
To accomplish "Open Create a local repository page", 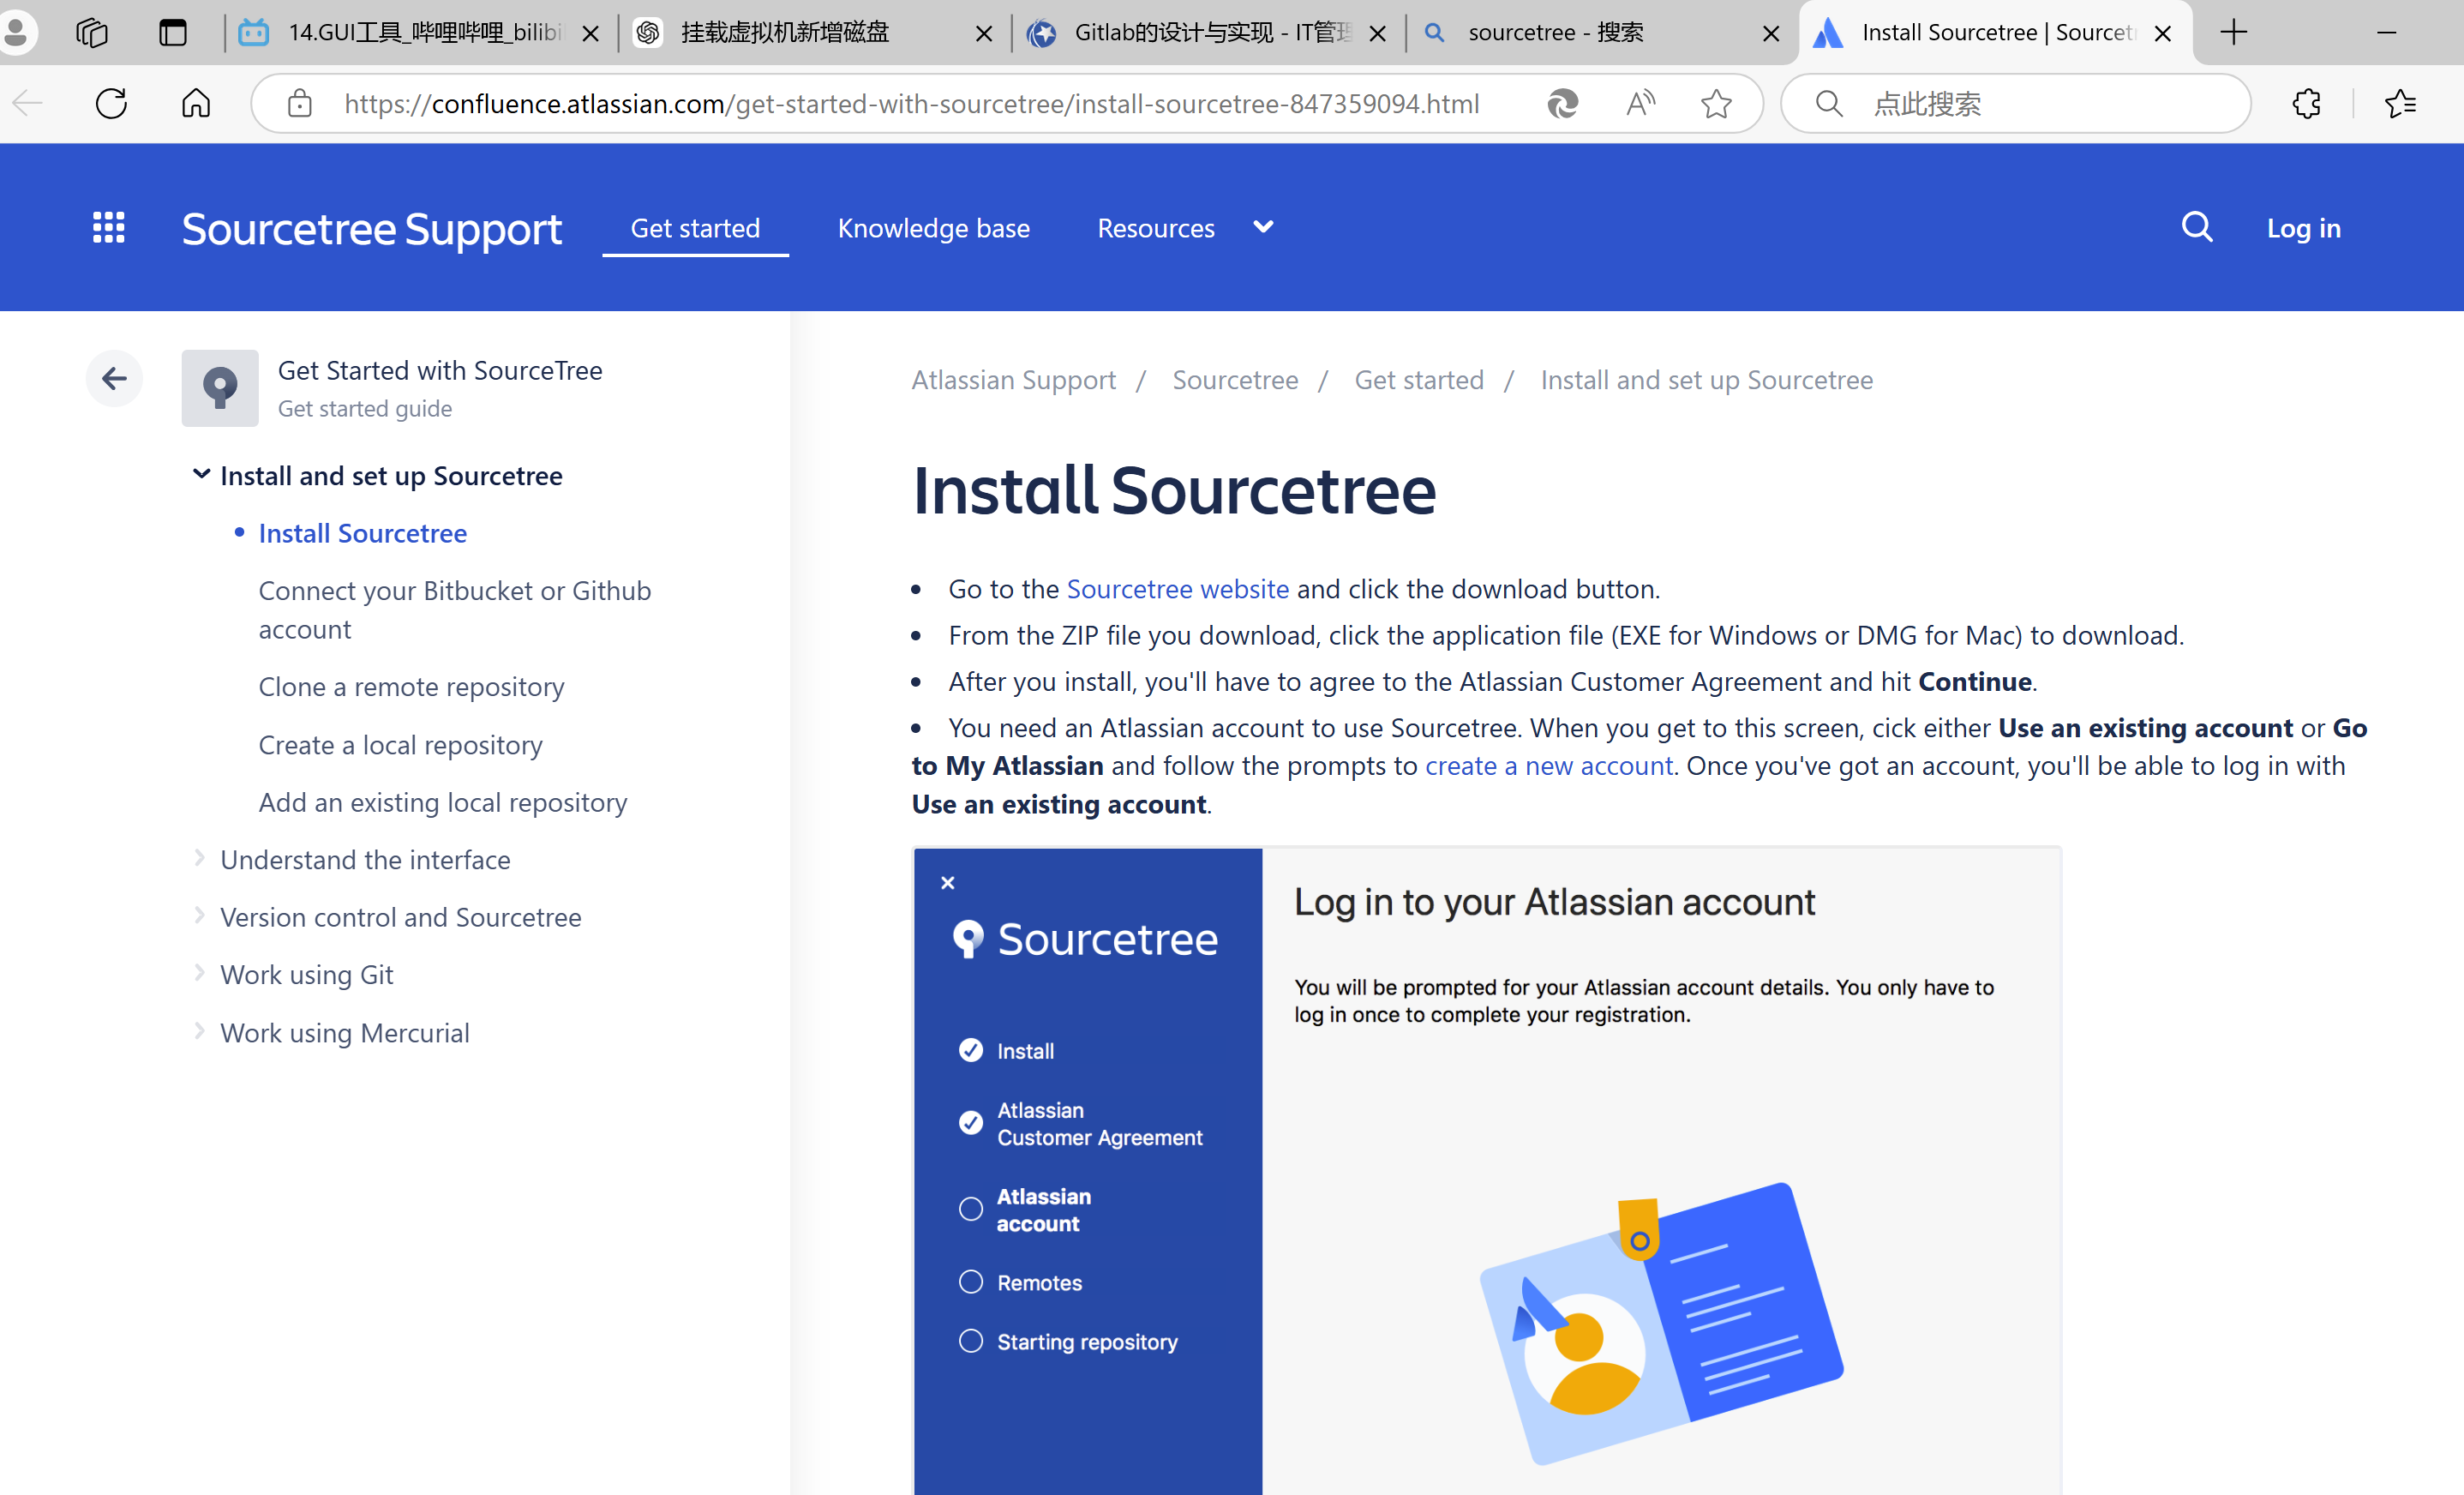I will point(400,744).
